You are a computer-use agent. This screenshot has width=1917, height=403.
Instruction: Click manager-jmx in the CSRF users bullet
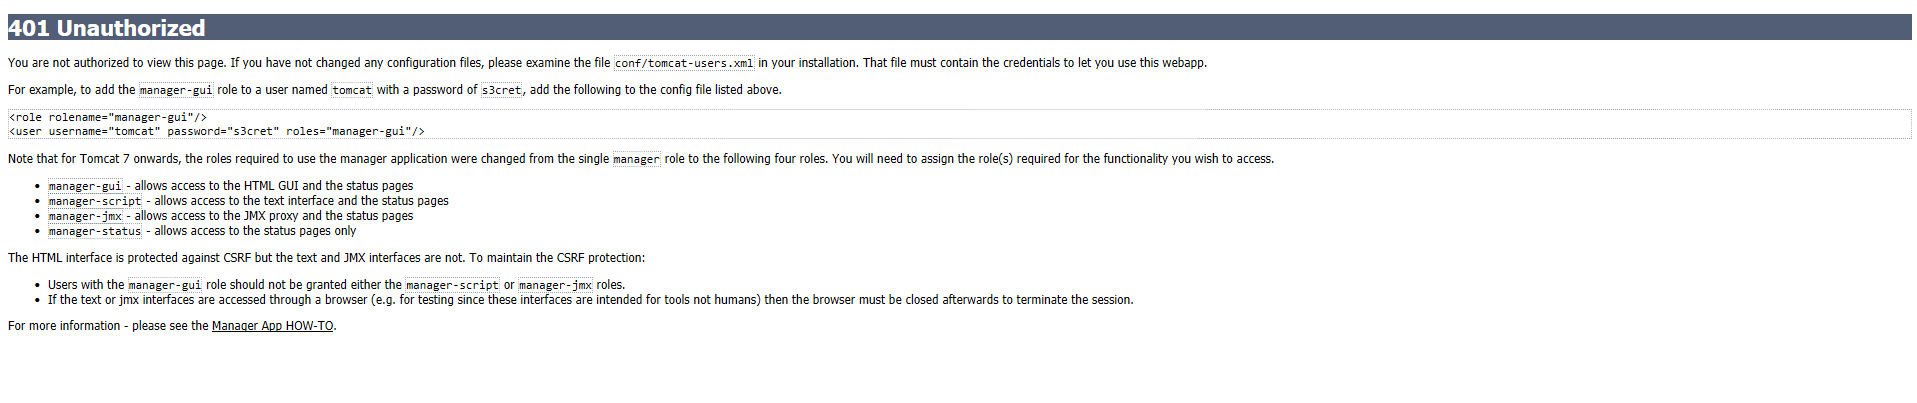[555, 285]
